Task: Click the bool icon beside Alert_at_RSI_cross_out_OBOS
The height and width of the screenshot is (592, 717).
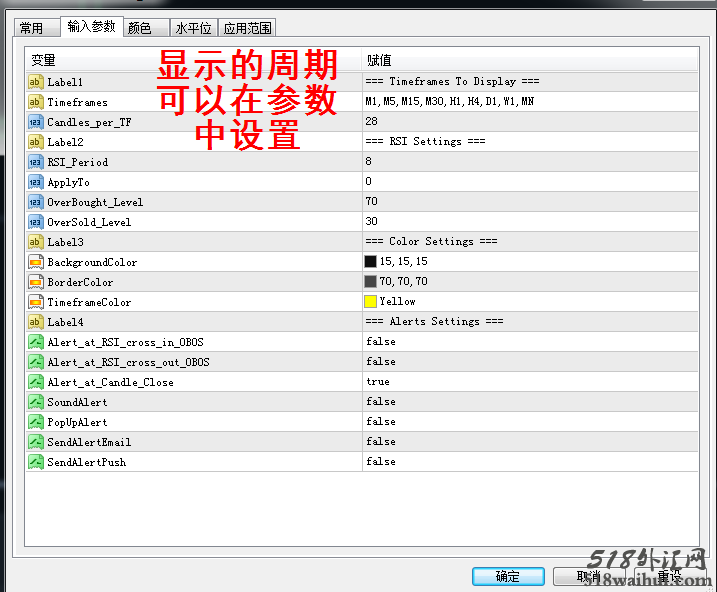Action: pyautogui.click(x=36, y=362)
